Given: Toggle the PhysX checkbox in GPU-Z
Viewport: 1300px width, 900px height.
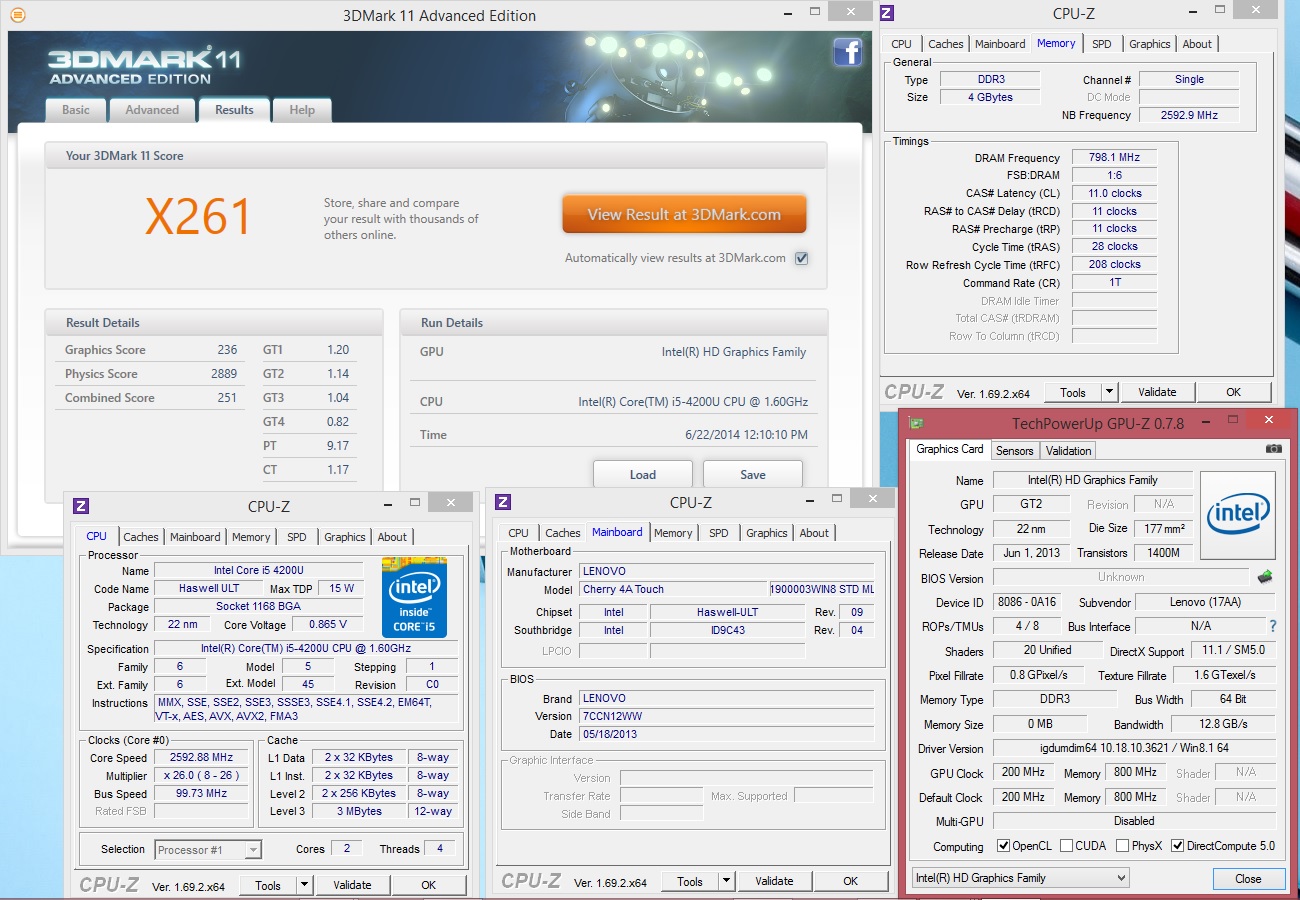Looking at the screenshot, I should [x=1122, y=846].
